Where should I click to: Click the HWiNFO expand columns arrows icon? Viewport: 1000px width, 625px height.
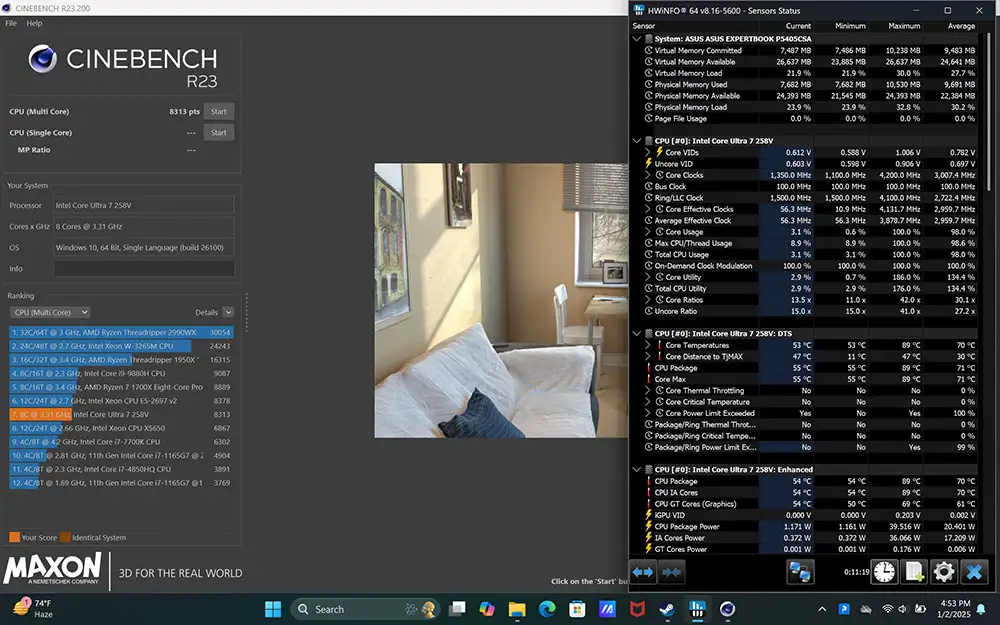643,572
